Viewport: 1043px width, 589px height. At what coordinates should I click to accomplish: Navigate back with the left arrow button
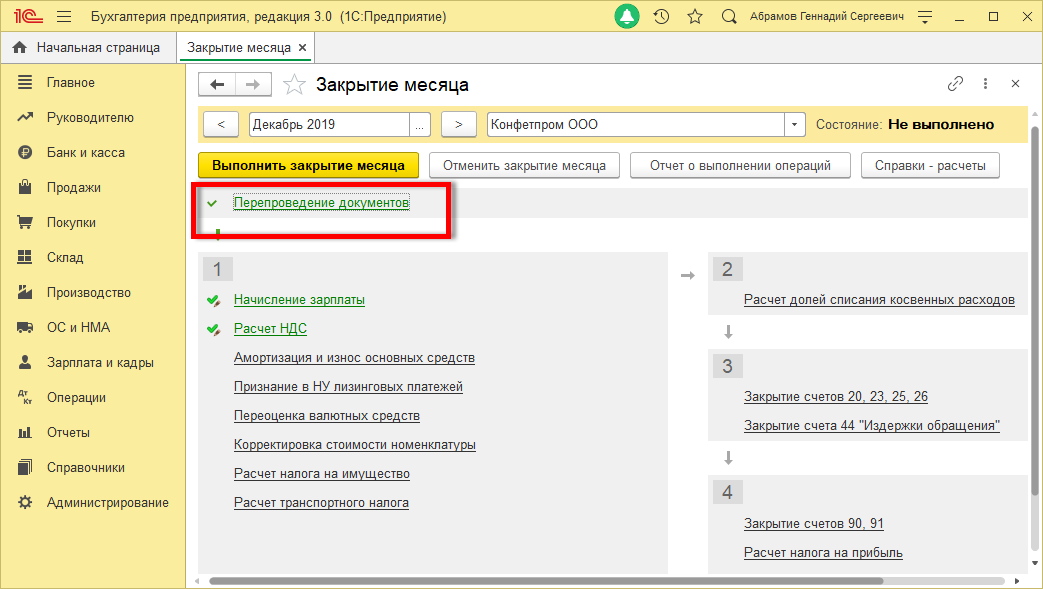tap(217, 85)
